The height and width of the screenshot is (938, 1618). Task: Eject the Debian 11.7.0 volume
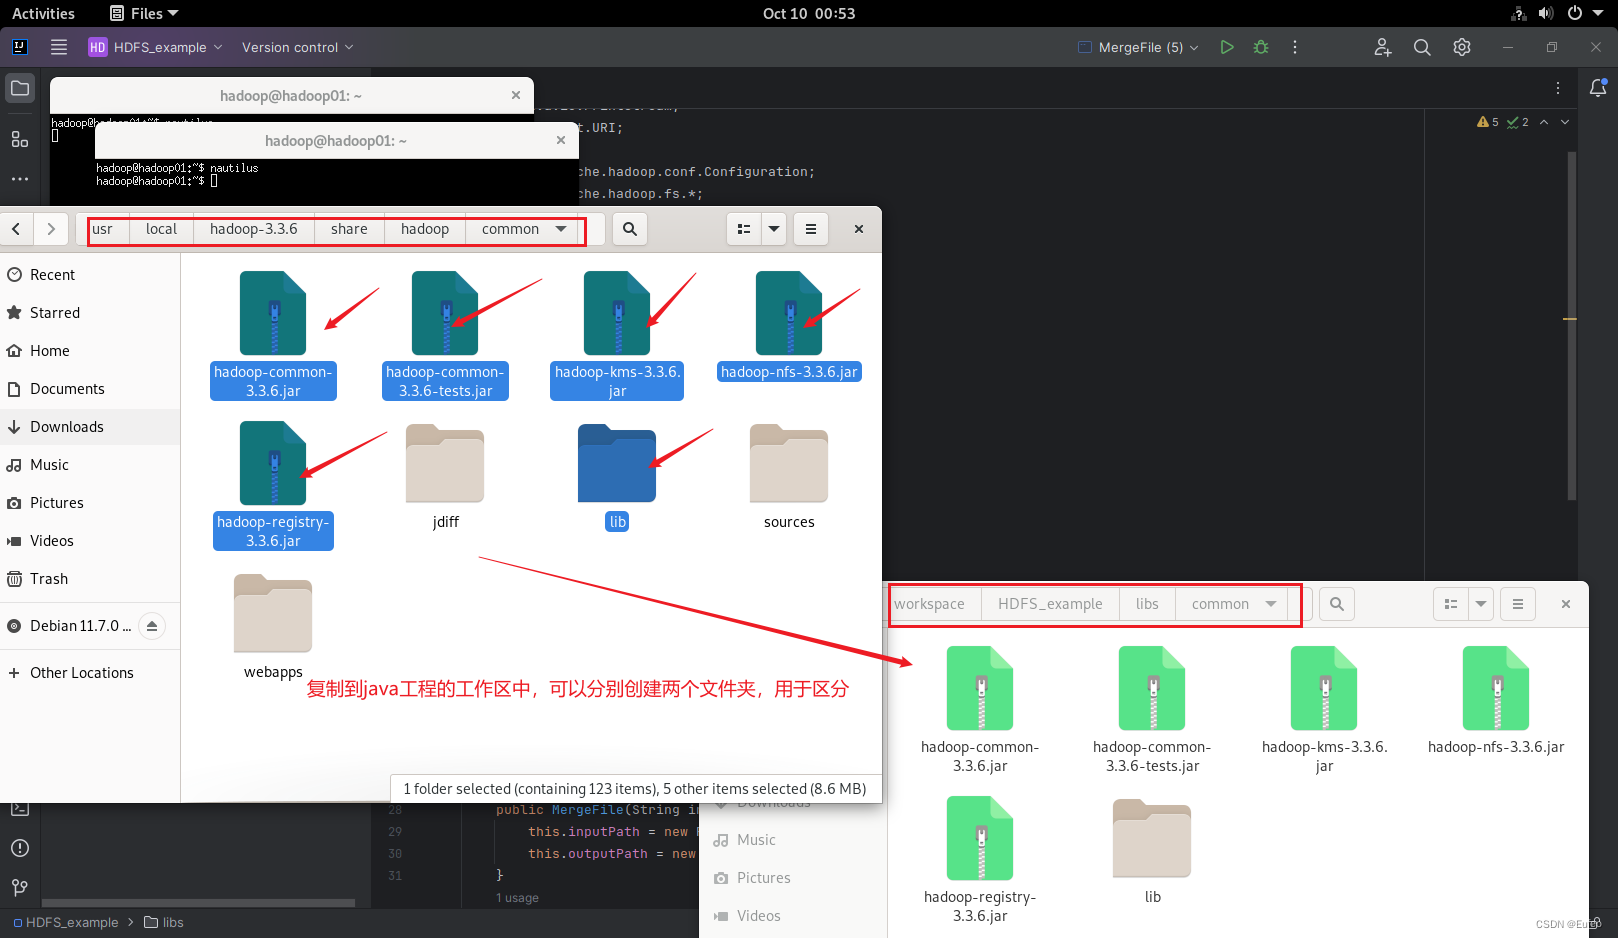tap(152, 625)
